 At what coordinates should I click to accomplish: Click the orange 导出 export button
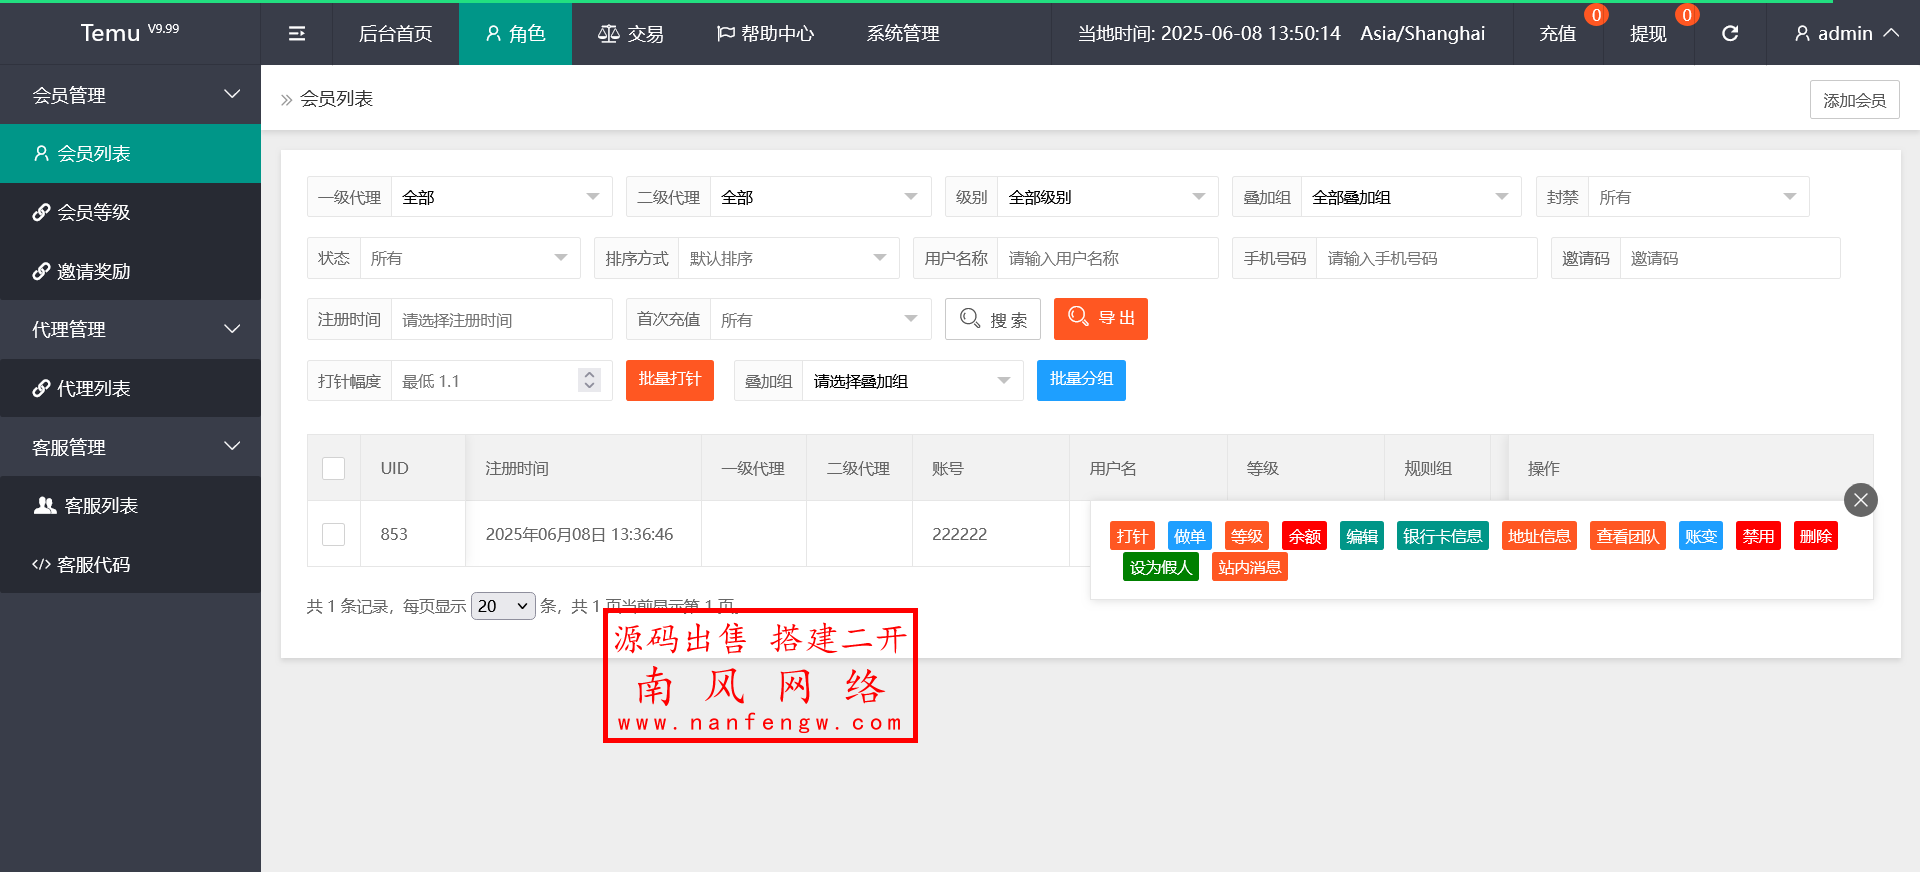(x=1100, y=319)
